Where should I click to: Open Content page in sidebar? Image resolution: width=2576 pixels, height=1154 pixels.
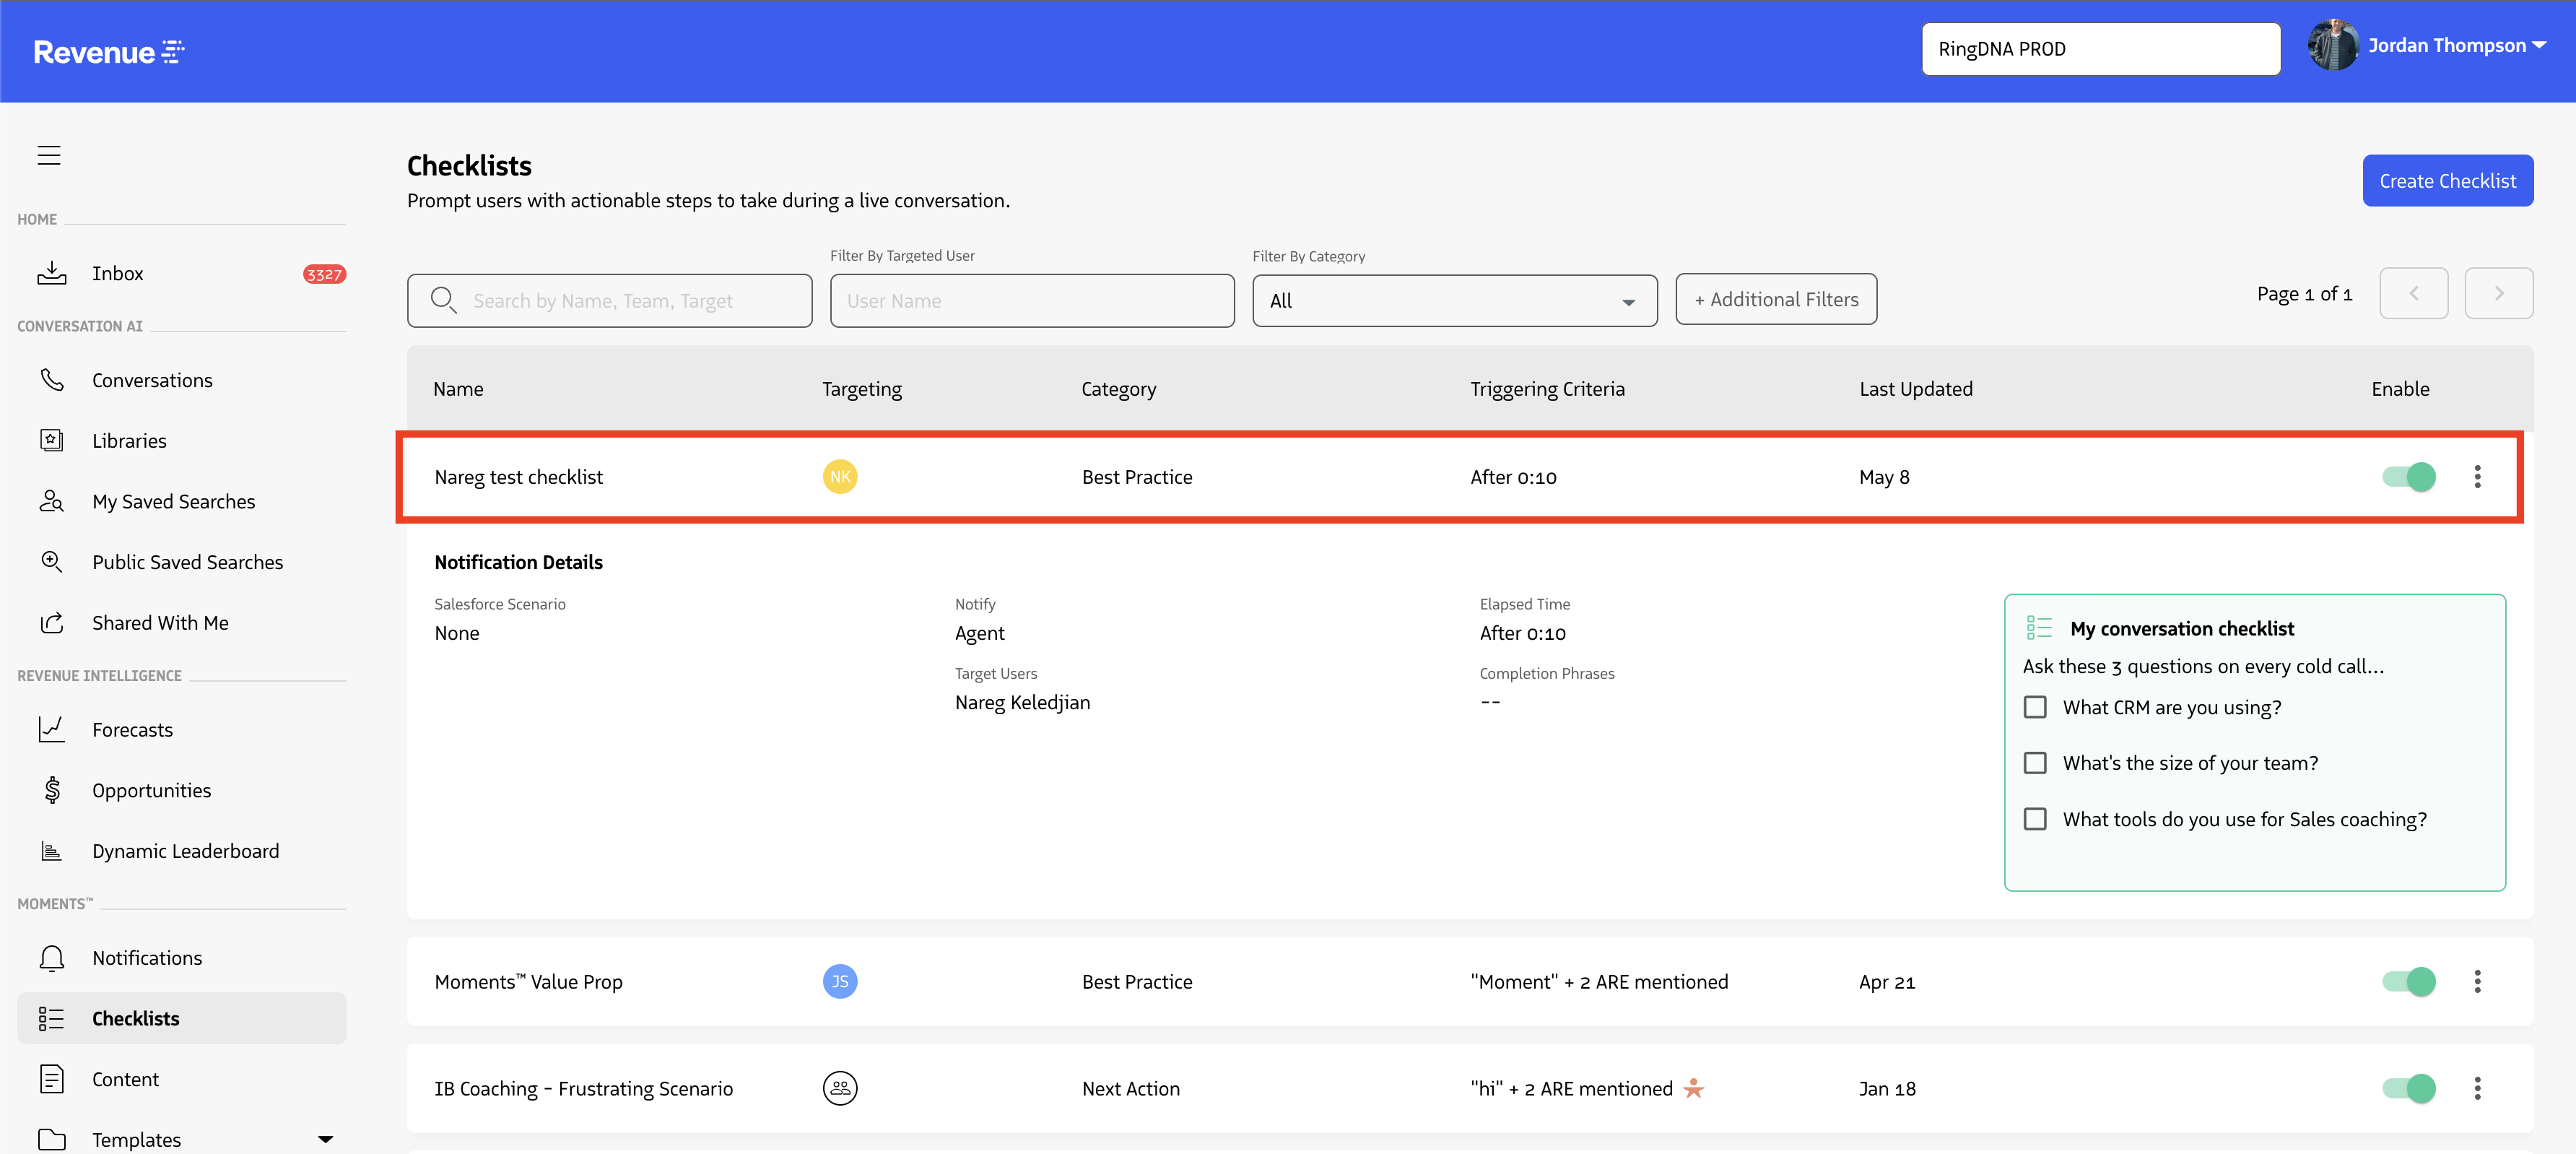(126, 1079)
